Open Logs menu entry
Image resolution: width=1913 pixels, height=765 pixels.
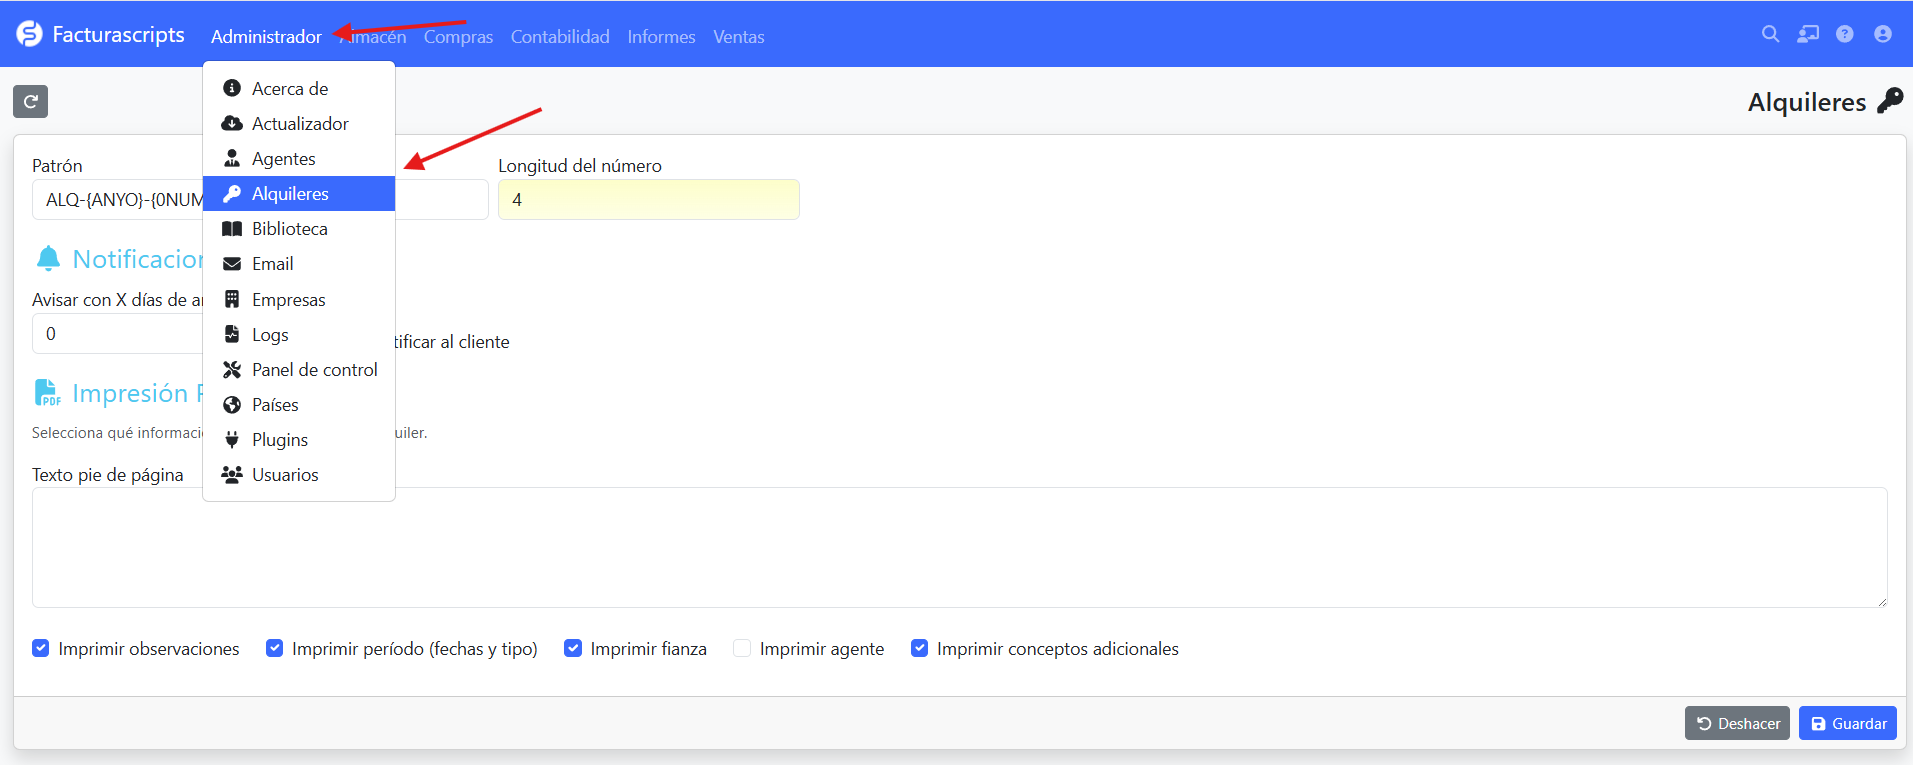[x=299, y=334]
